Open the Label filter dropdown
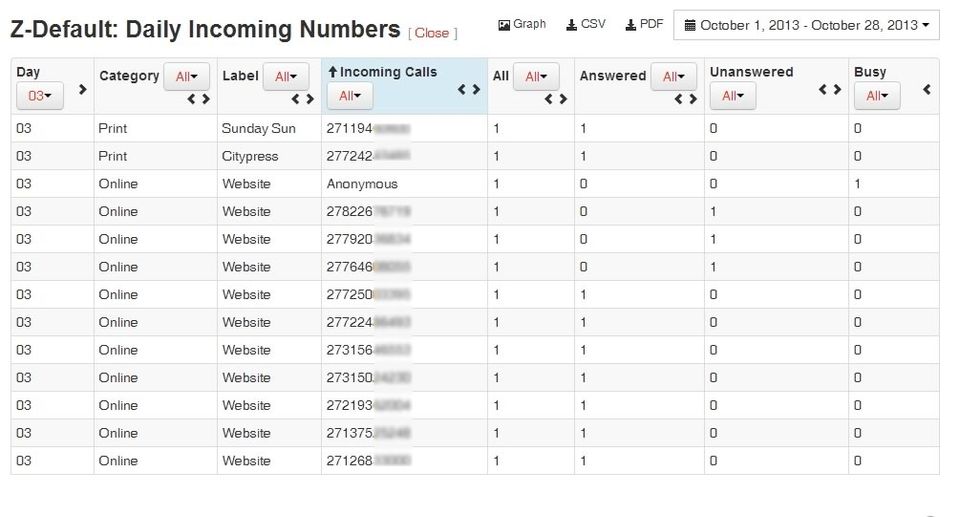Viewport: 960px width, 517px height. [x=286, y=77]
